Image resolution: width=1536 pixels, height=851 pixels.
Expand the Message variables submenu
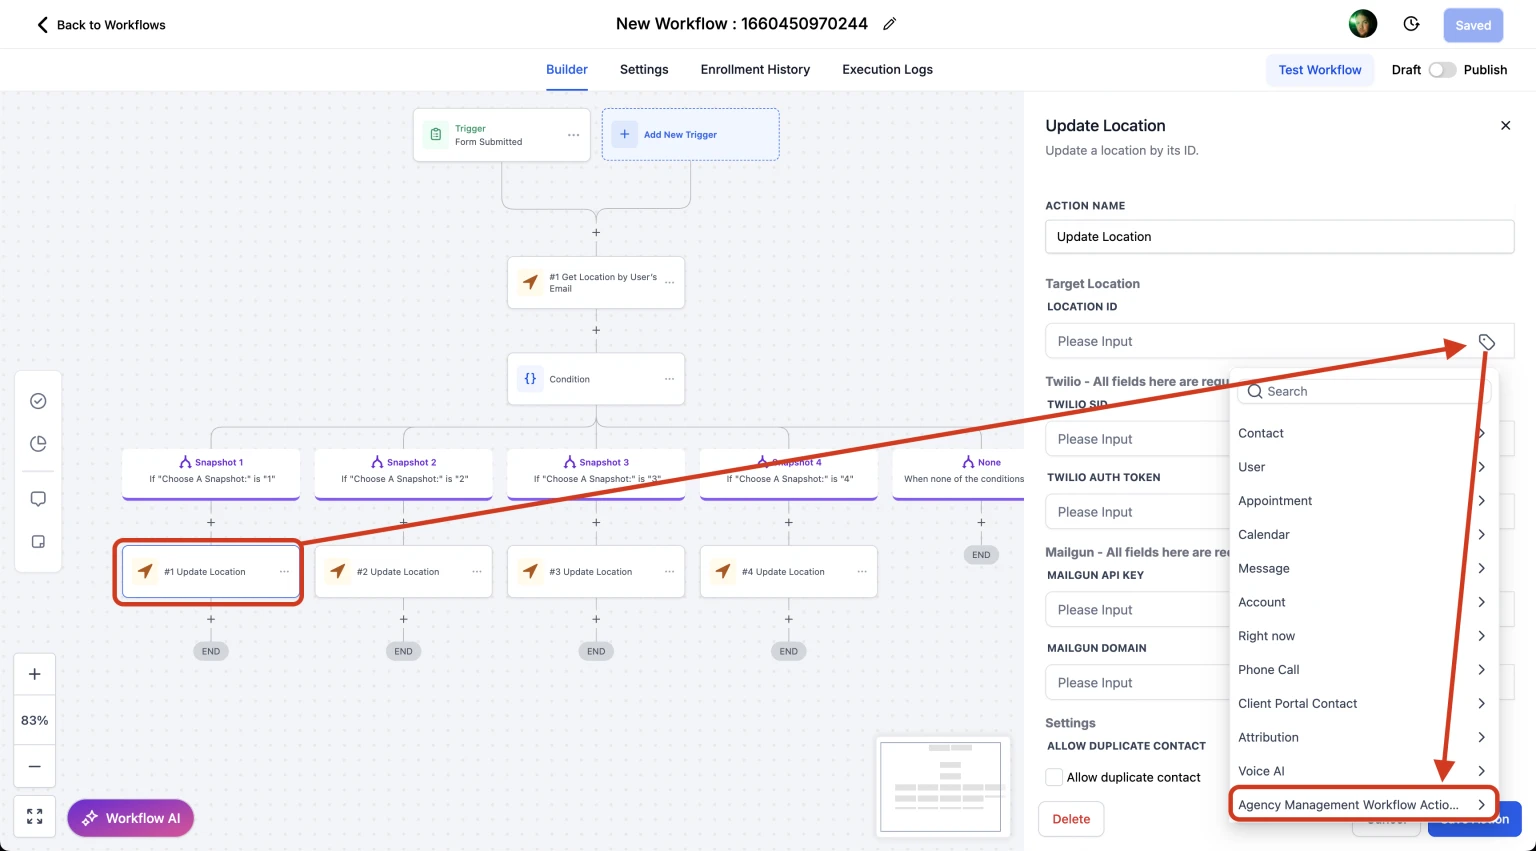pos(1362,569)
